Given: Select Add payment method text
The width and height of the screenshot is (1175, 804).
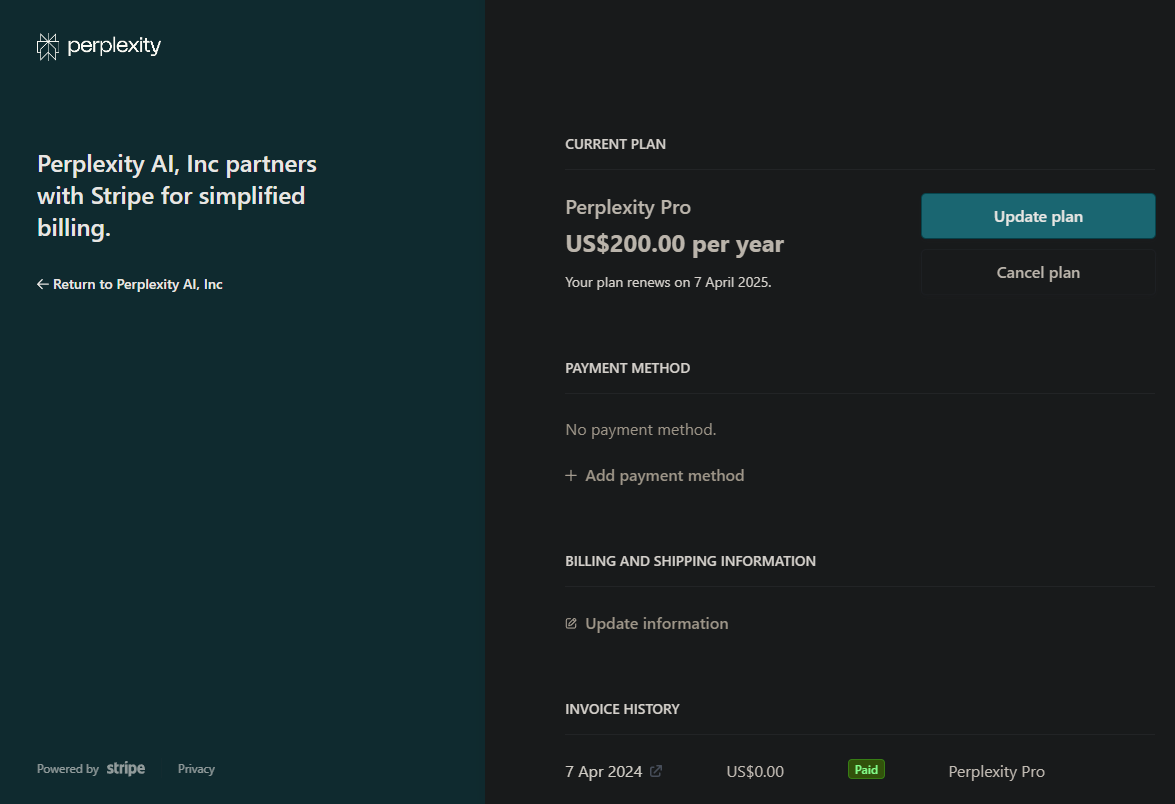Looking at the screenshot, I should coord(664,476).
